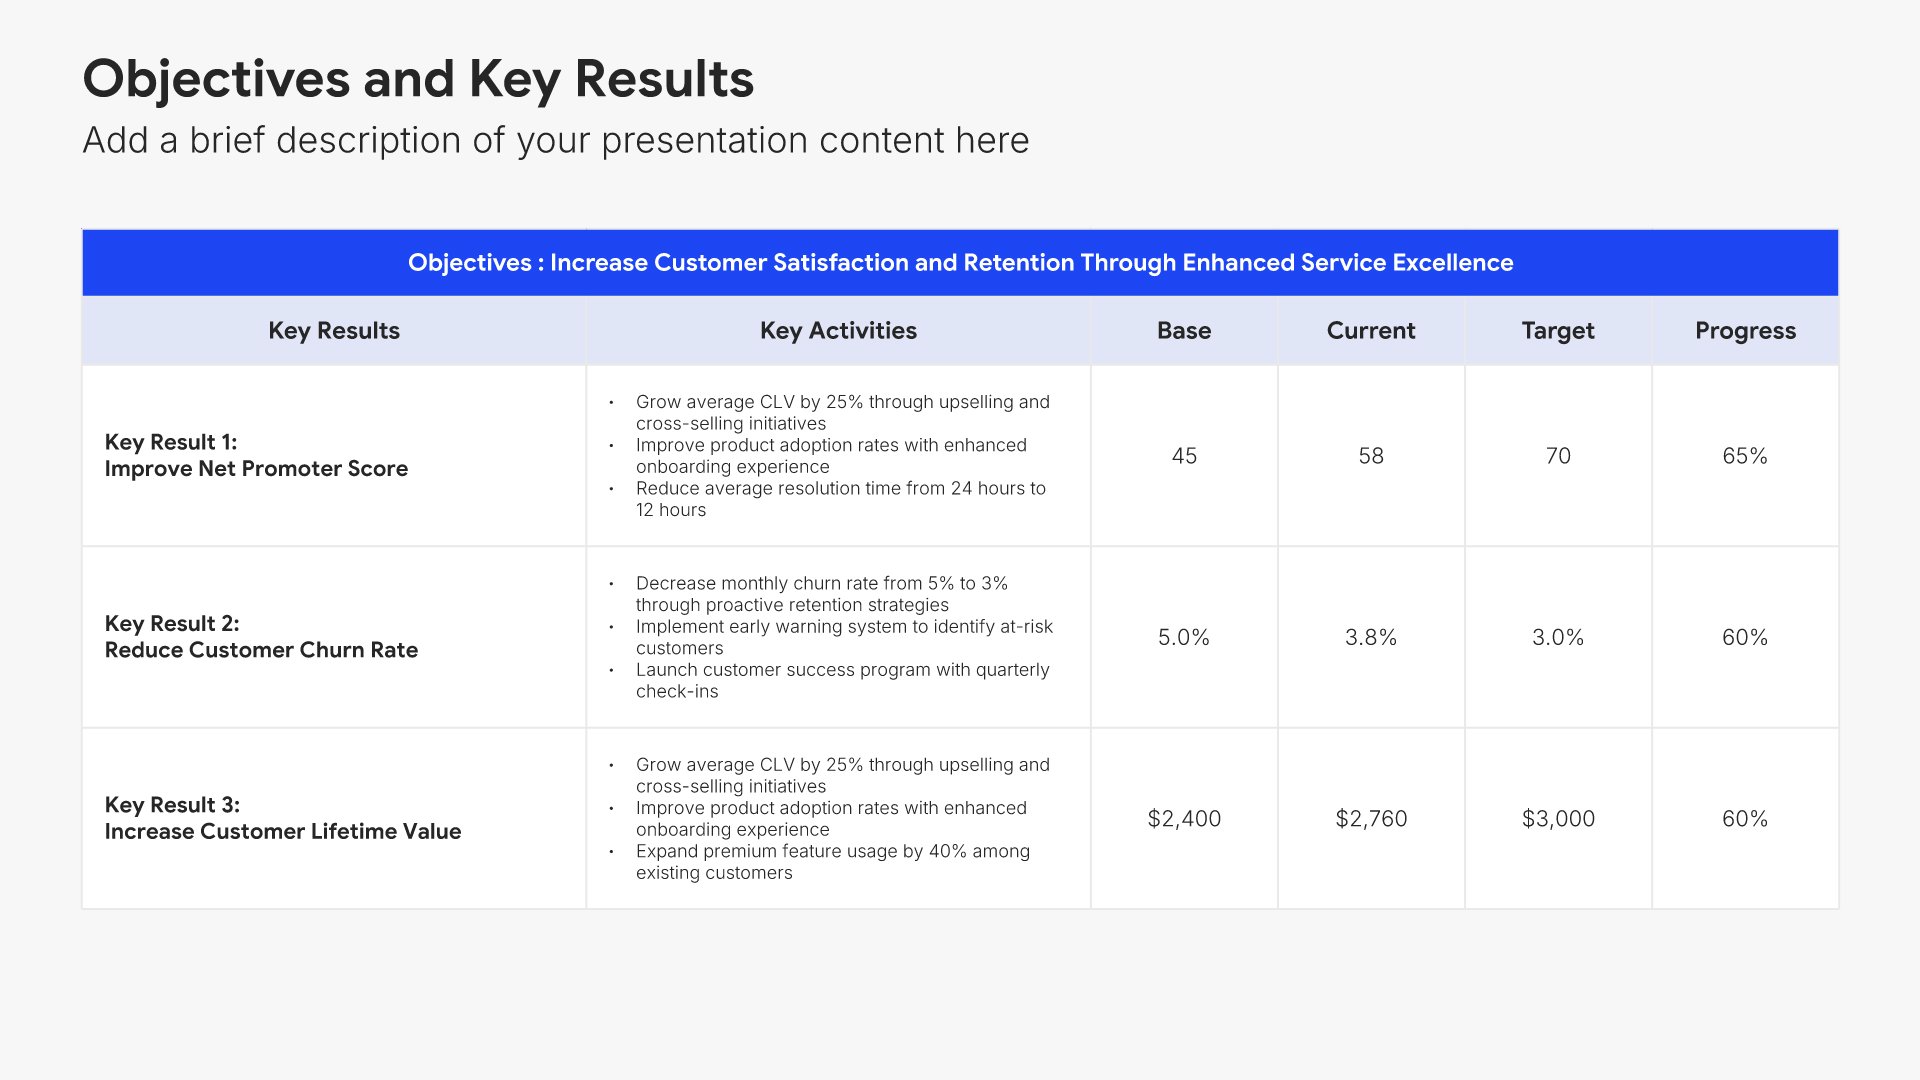Select the 'Expand premium feature usage' bullet
The height and width of the screenshot is (1080, 1920).
click(832, 862)
